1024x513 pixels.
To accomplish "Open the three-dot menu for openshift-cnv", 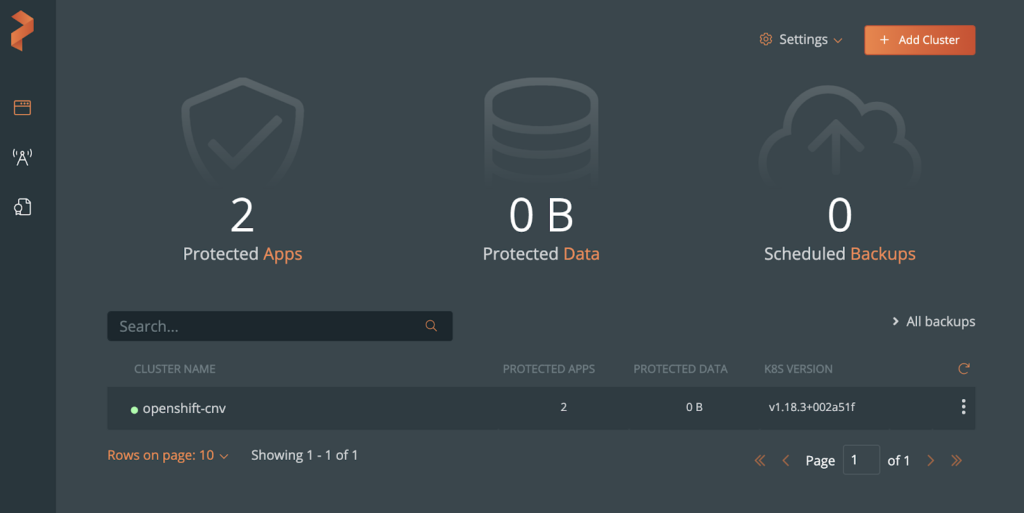I will pyautogui.click(x=963, y=407).
